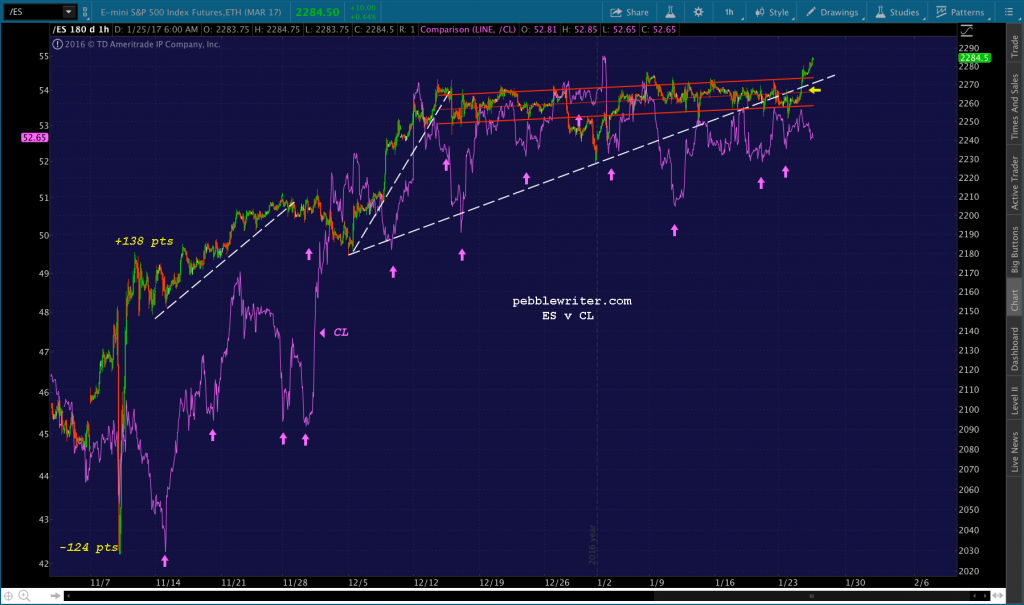Open the chart settings gear icon
The image size is (1024, 605).
point(698,12)
